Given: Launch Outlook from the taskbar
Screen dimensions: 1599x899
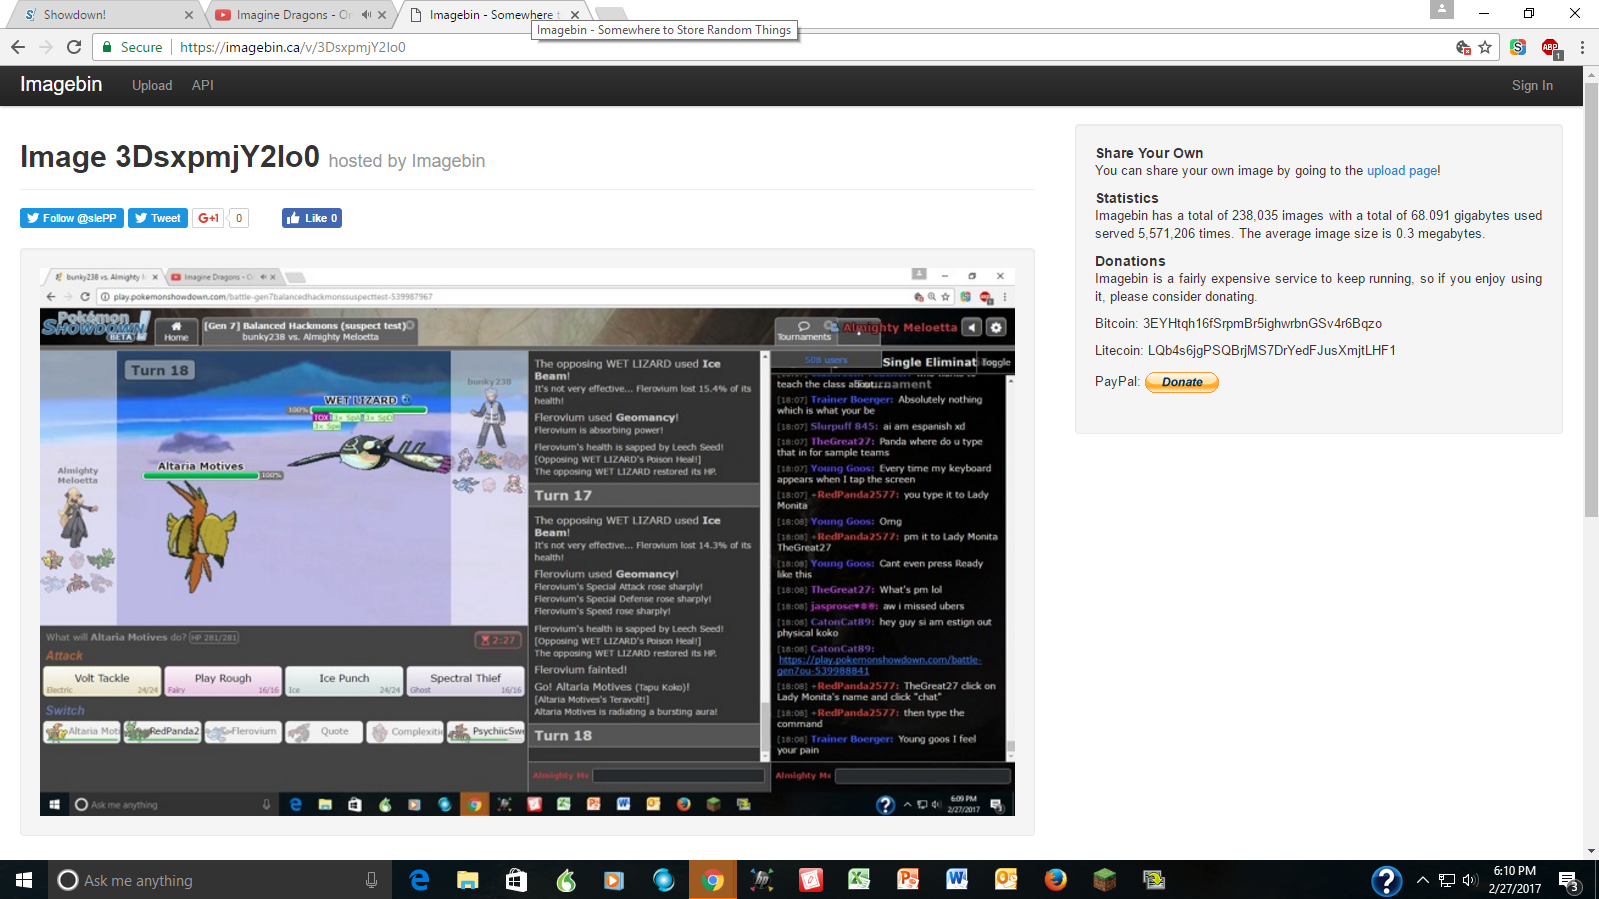Looking at the screenshot, I should tap(1006, 880).
